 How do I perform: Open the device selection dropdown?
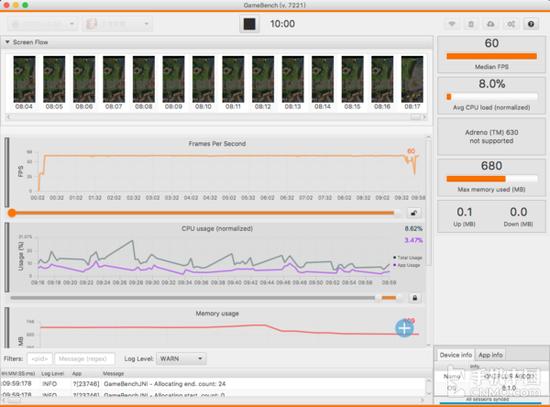click(42, 24)
